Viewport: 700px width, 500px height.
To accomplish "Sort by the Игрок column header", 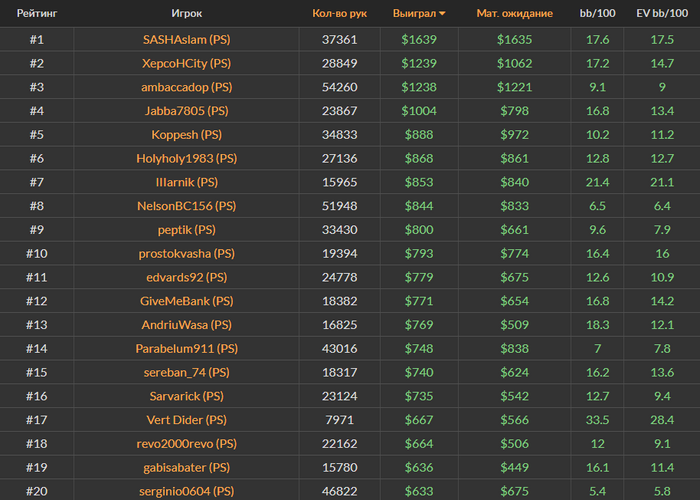I will (187, 14).
